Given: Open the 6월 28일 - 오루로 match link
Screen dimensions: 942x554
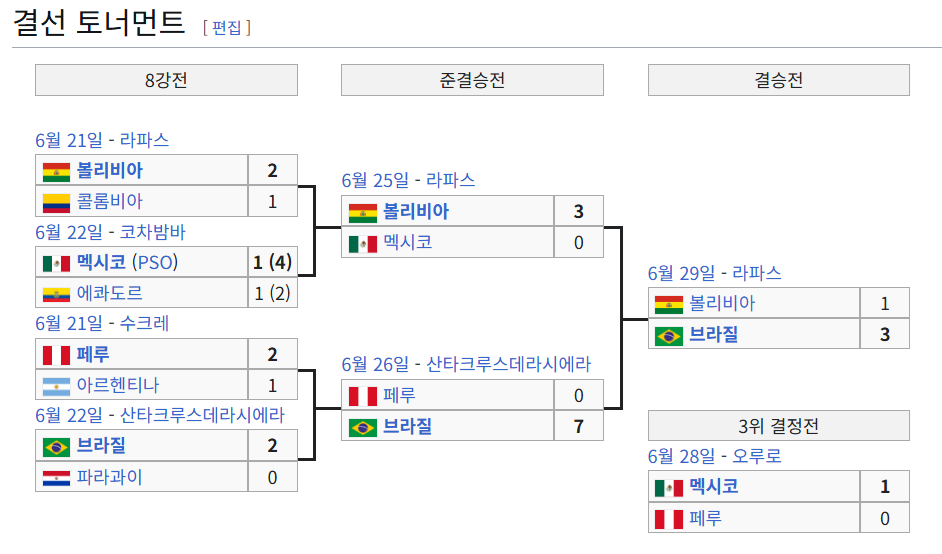Looking at the screenshot, I should click(x=714, y=457).
